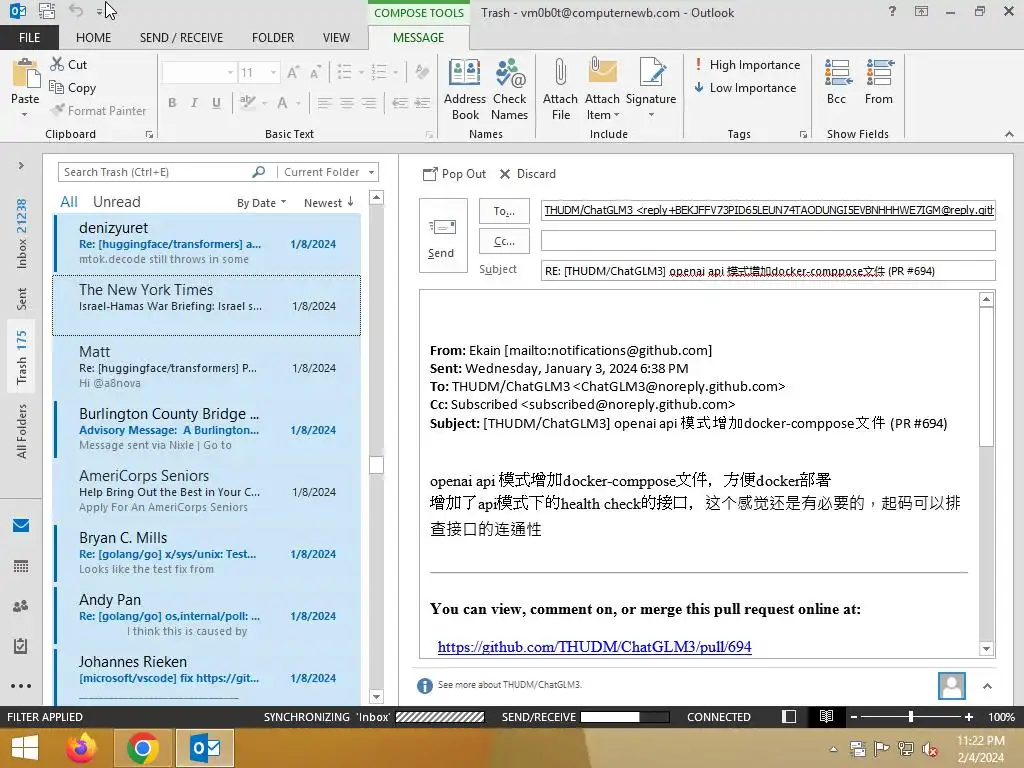Open the By Date sort dropdown

(261, 203)
